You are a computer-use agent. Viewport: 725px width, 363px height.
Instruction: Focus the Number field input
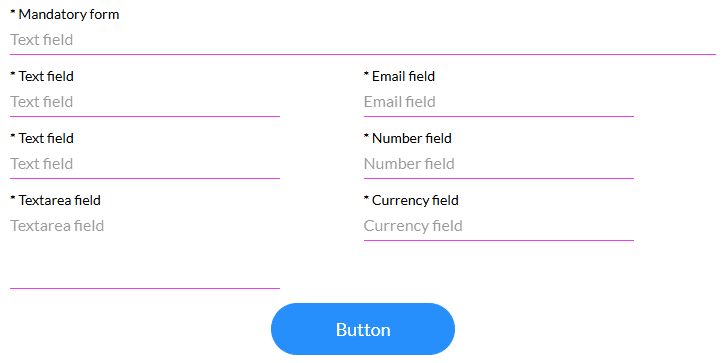coord(498,164)
